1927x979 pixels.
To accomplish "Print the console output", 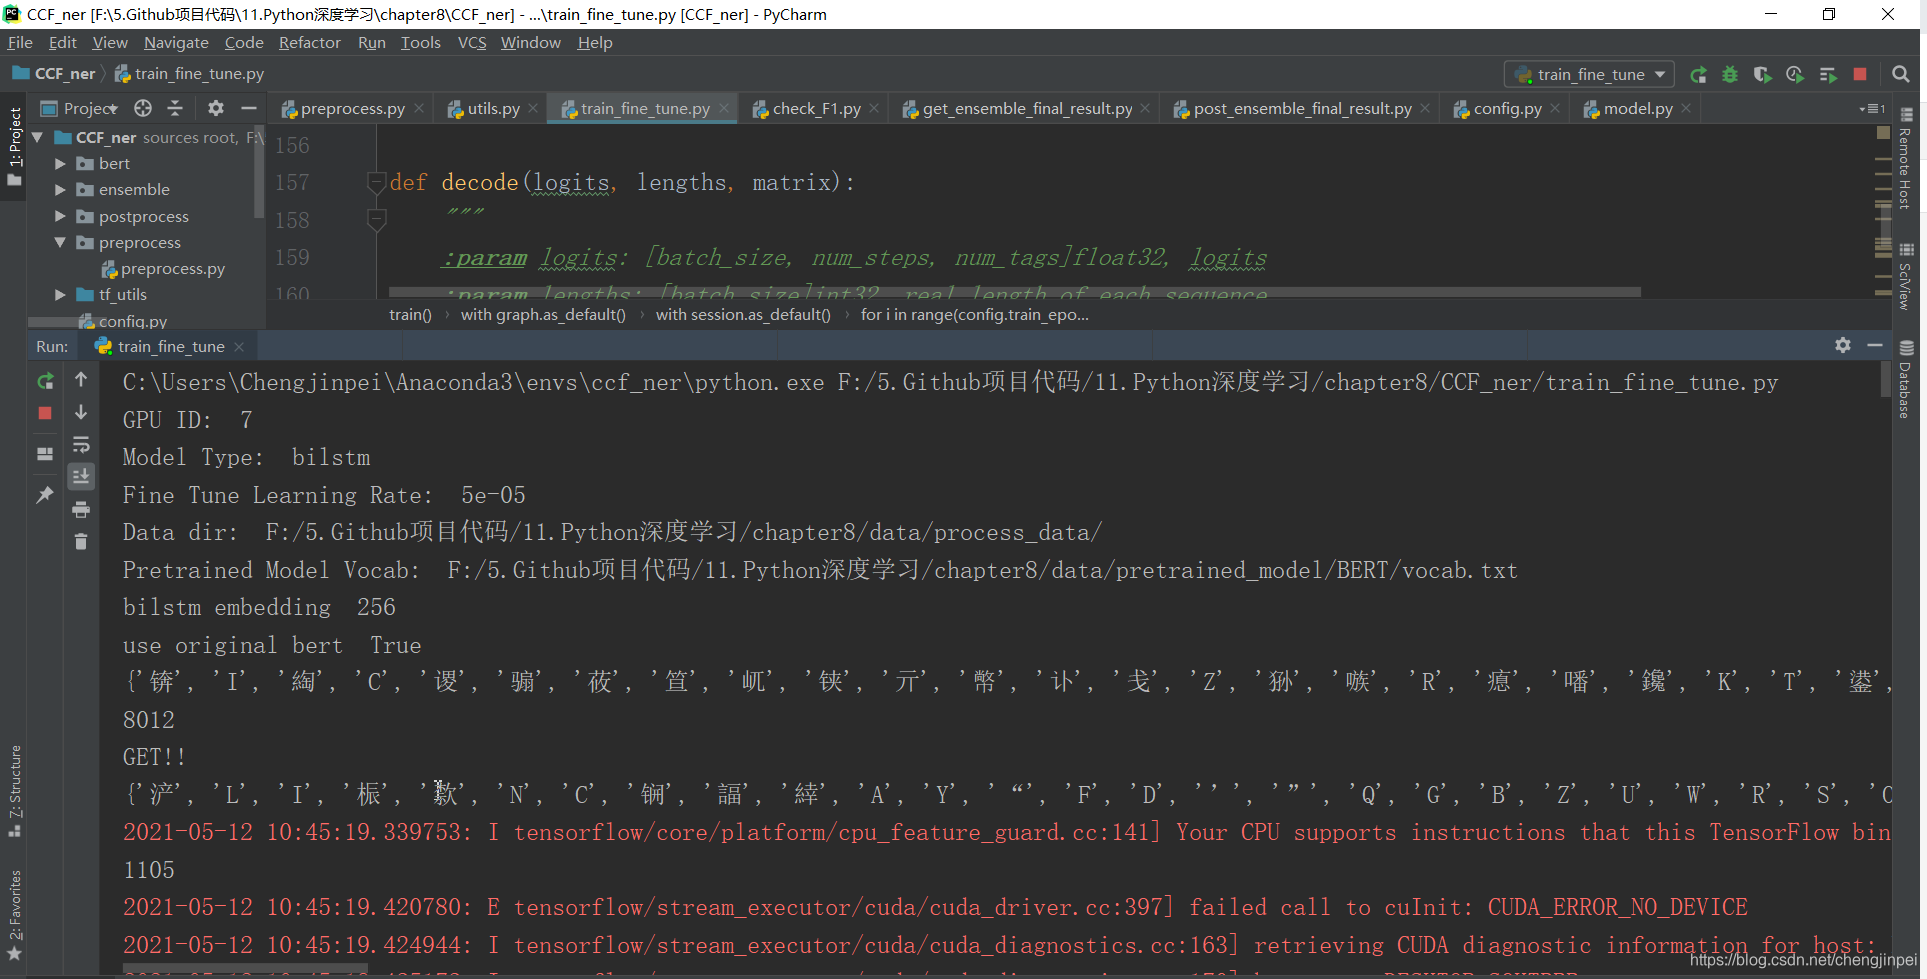I will (x=81, y=510).
